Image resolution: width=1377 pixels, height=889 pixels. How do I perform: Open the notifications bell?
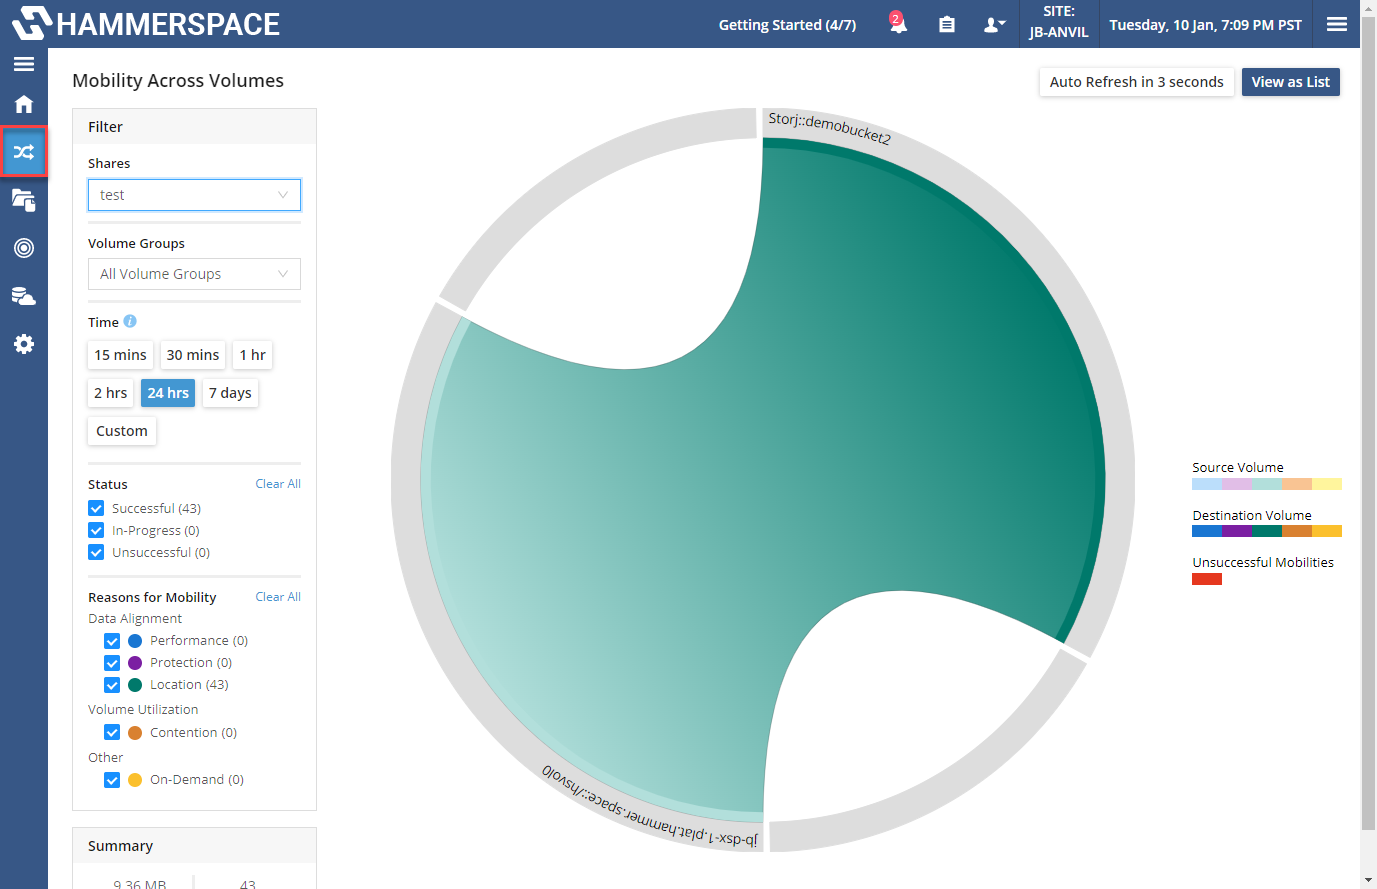click(898, 23)
